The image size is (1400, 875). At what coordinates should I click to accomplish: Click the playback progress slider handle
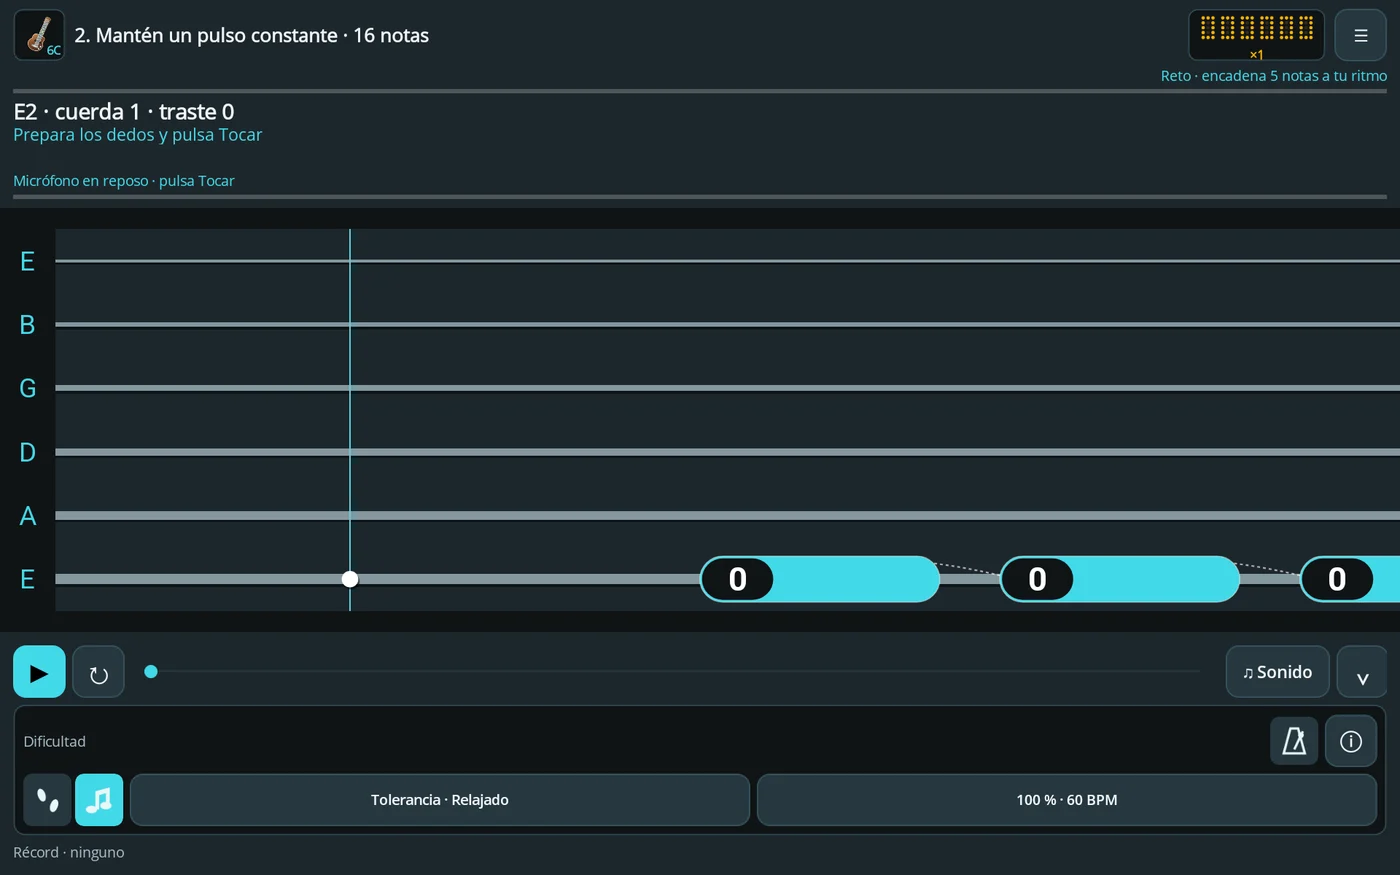coord(151,672)
